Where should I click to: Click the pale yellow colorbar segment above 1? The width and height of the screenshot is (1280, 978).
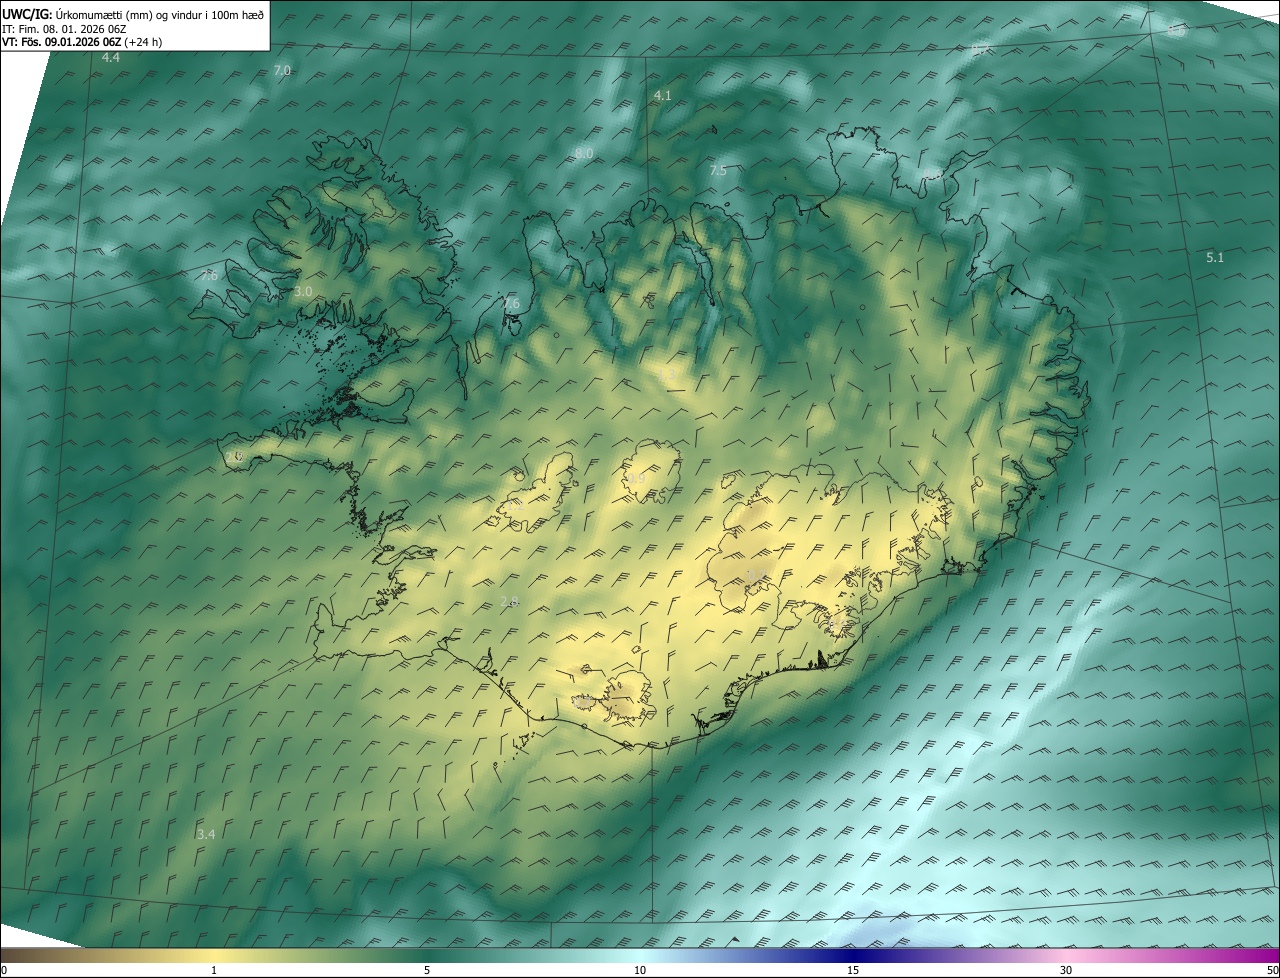tap(214, 955)
